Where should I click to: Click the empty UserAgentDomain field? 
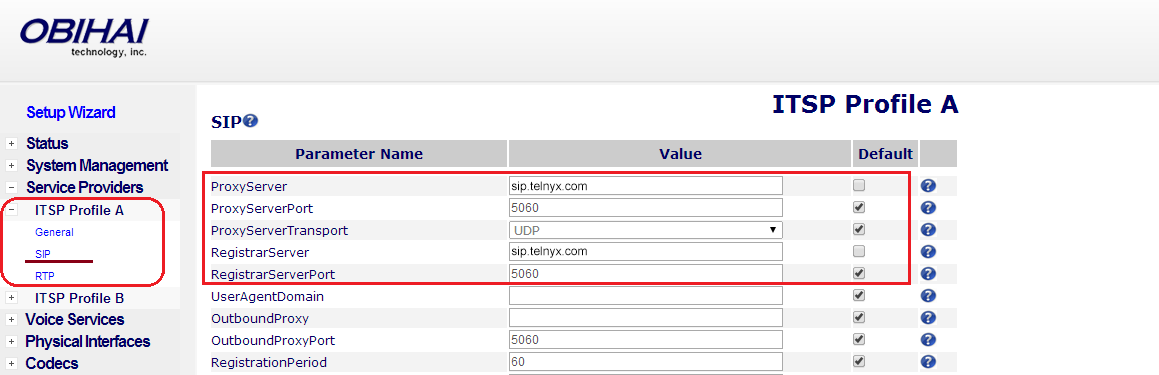(x=645, y=296)
